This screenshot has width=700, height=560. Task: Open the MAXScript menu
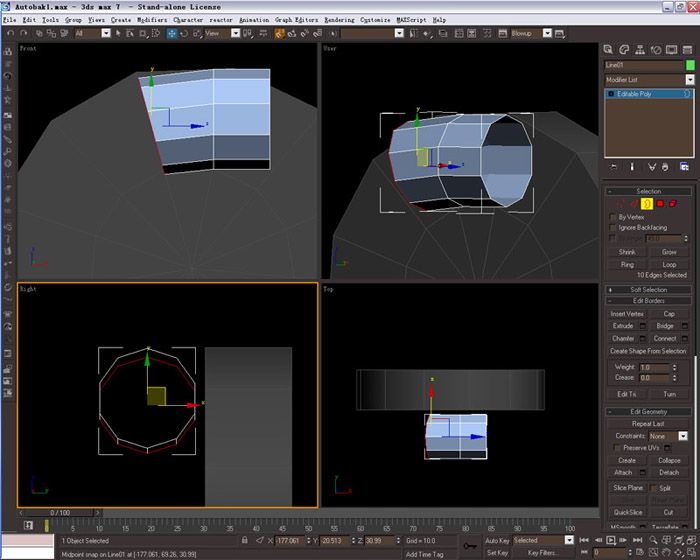tap(411, 20)
